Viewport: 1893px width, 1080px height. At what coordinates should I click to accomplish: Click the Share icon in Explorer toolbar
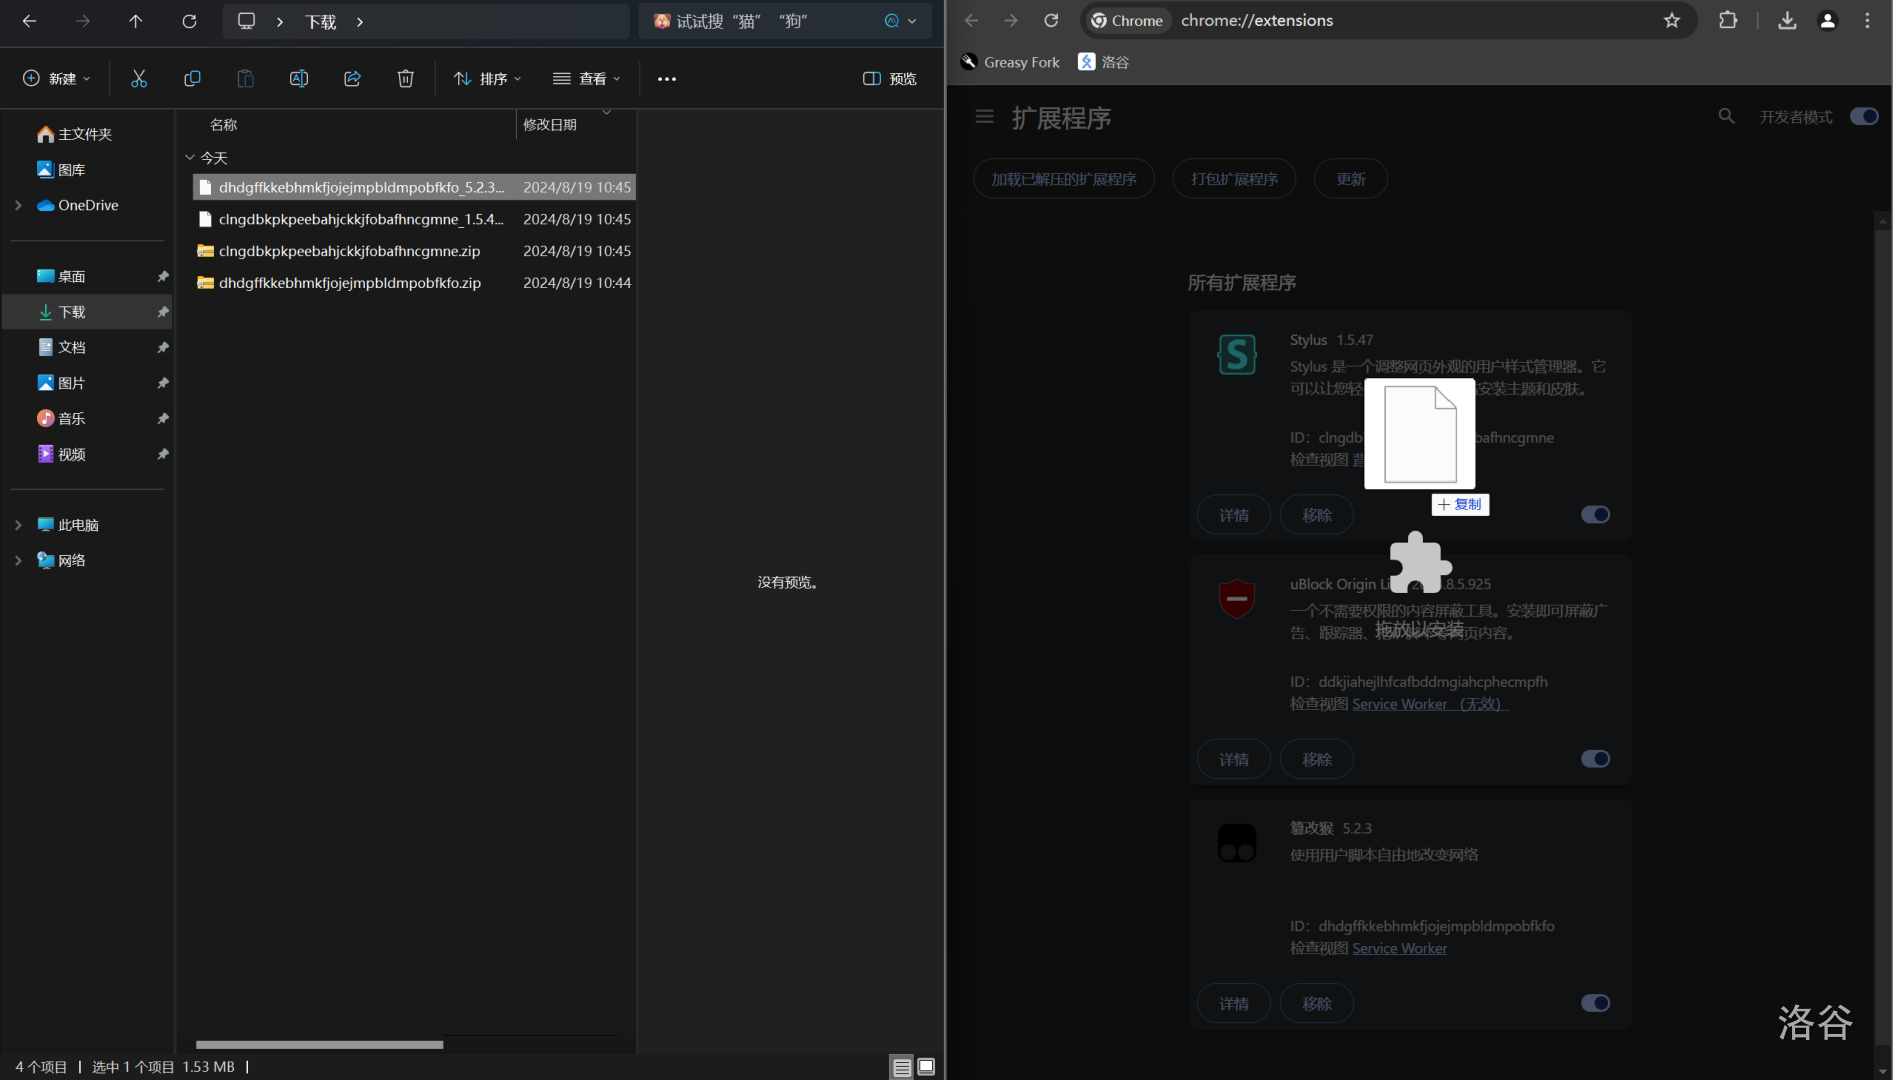352,78
